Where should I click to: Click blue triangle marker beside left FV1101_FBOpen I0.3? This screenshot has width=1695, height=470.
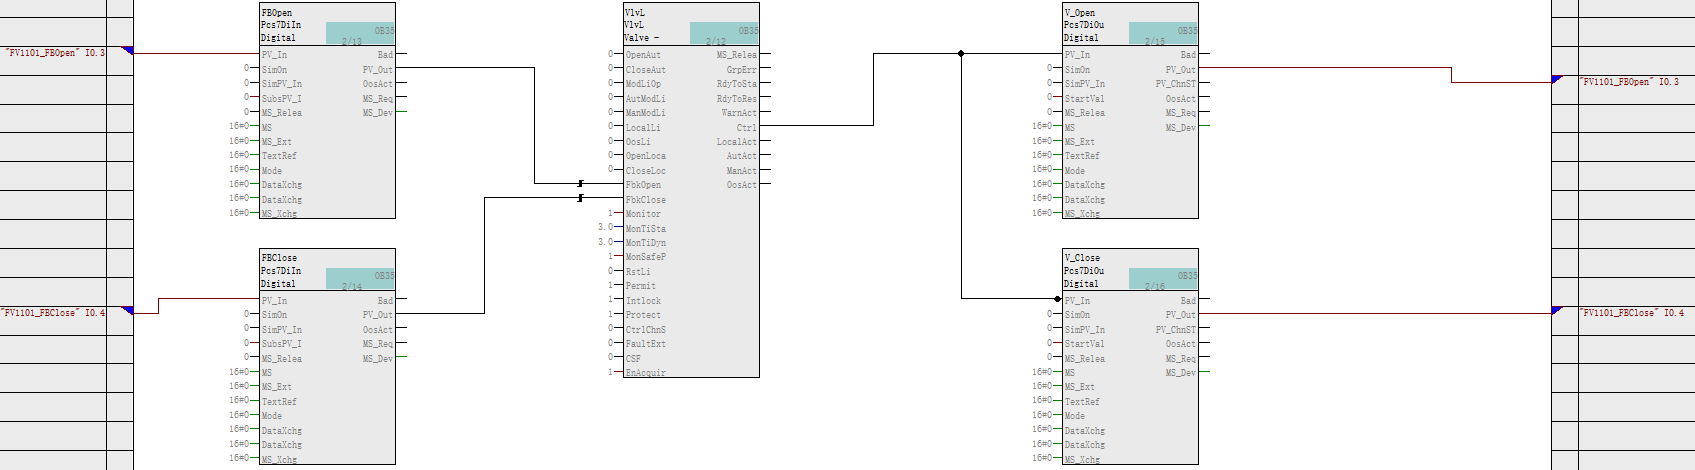127,50
